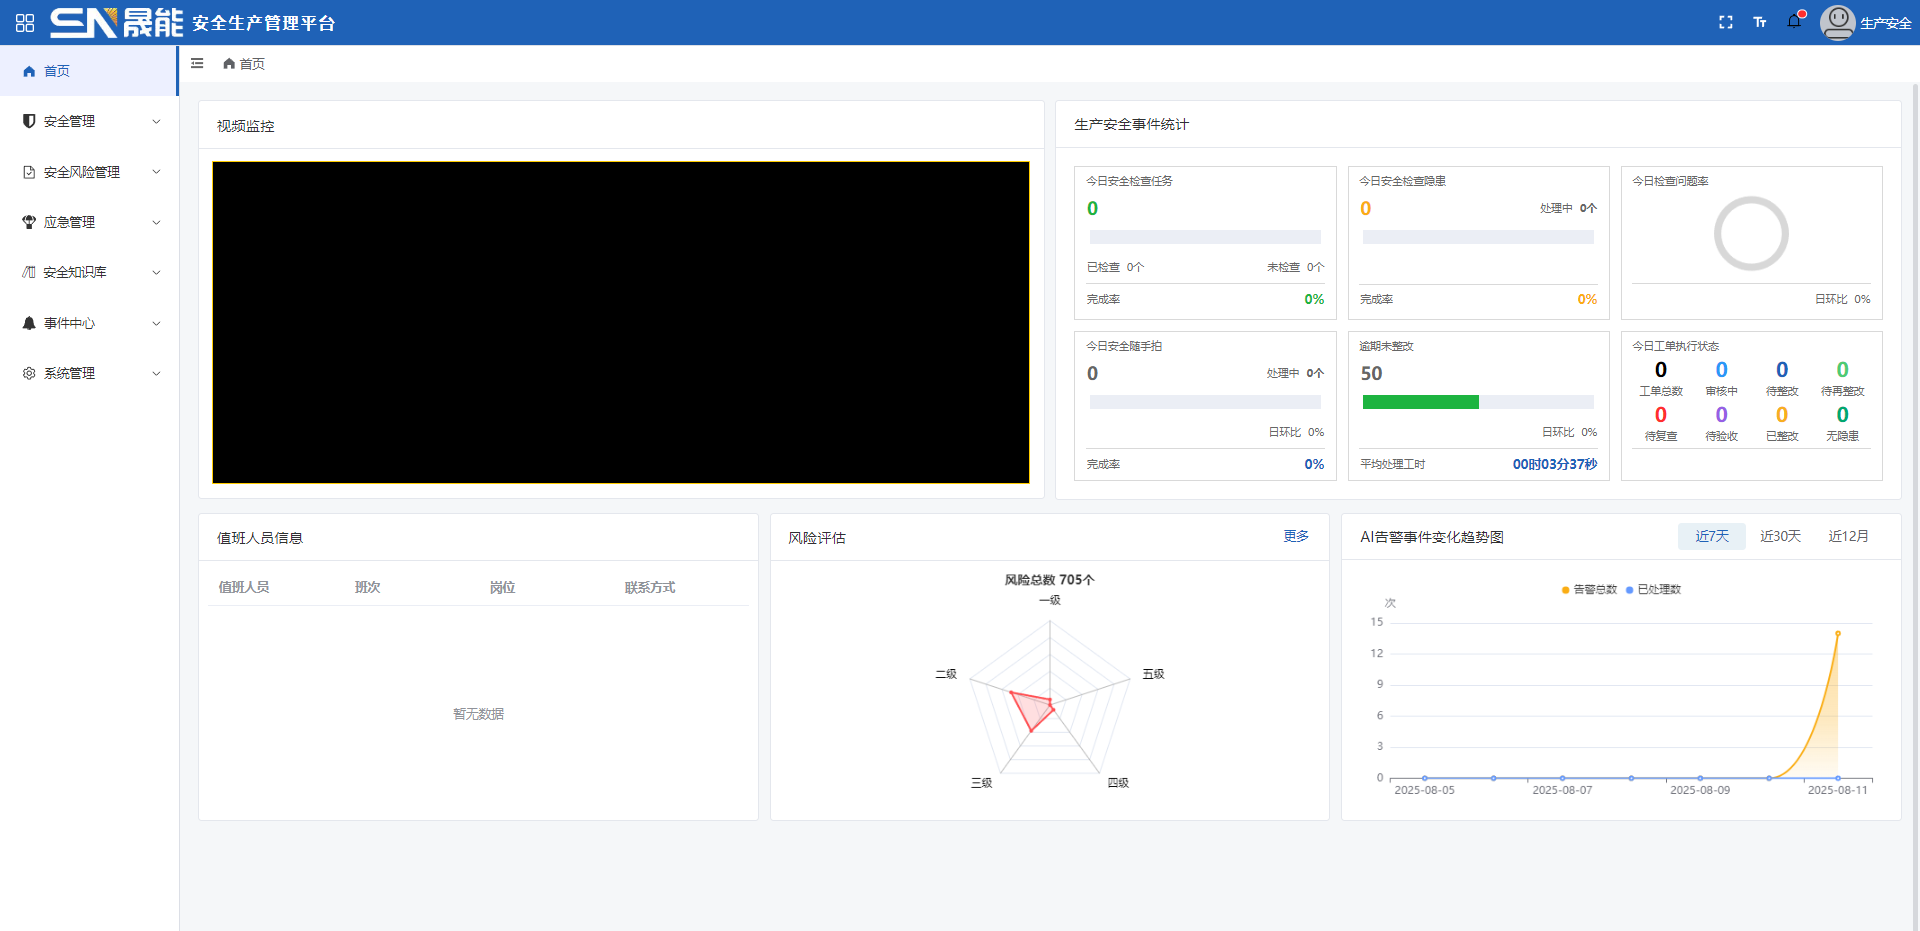Open the 事件中心 menu
Screen dimensions: 1920x931
click(89, 323)
